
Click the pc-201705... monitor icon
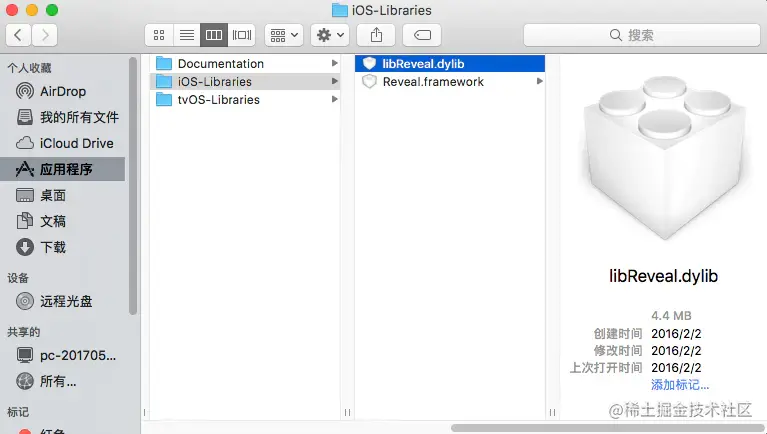pyautogui.click(x=25, y=355)
